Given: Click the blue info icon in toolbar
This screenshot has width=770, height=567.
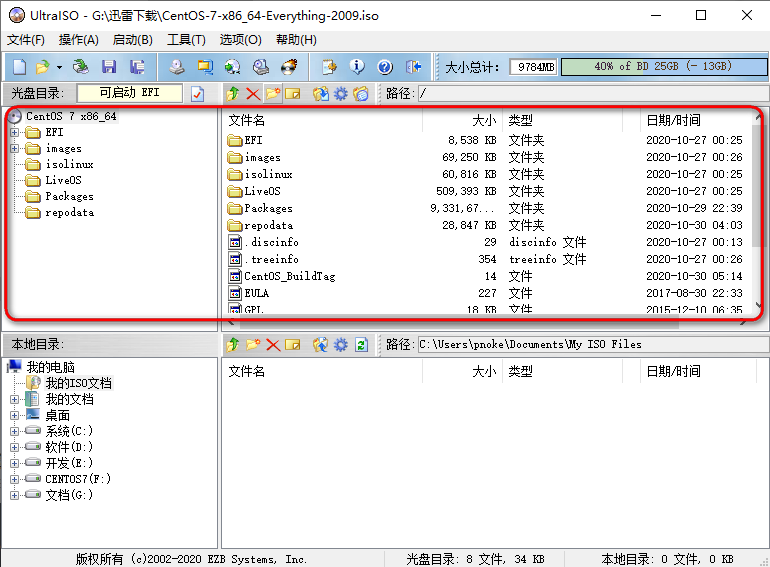Looking at the screenshot, I should pos(357,67).
